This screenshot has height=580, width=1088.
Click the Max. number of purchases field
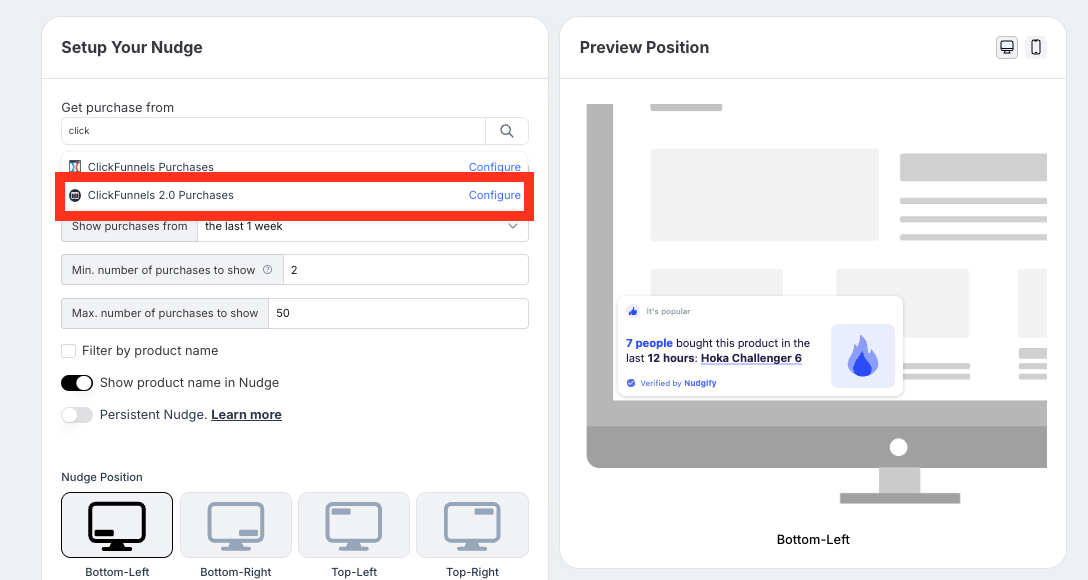pyautogui.click(x=398, y=313)
